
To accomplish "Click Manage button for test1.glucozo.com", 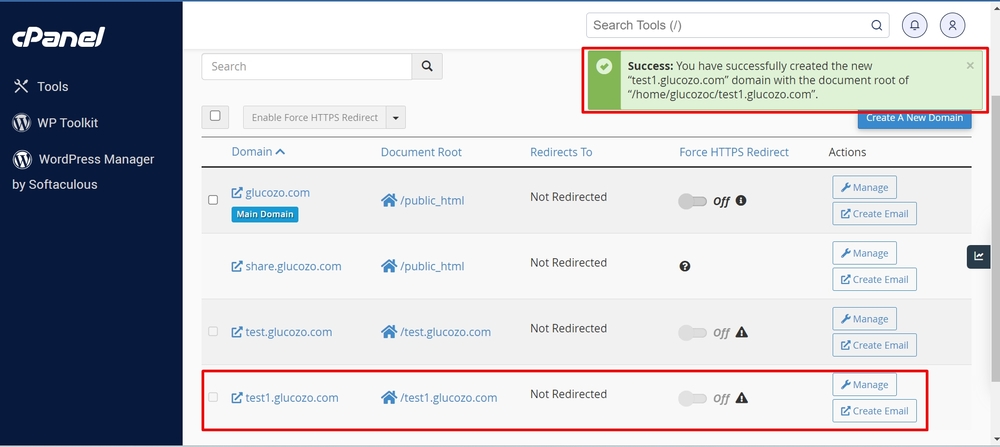I will (864, 384).
